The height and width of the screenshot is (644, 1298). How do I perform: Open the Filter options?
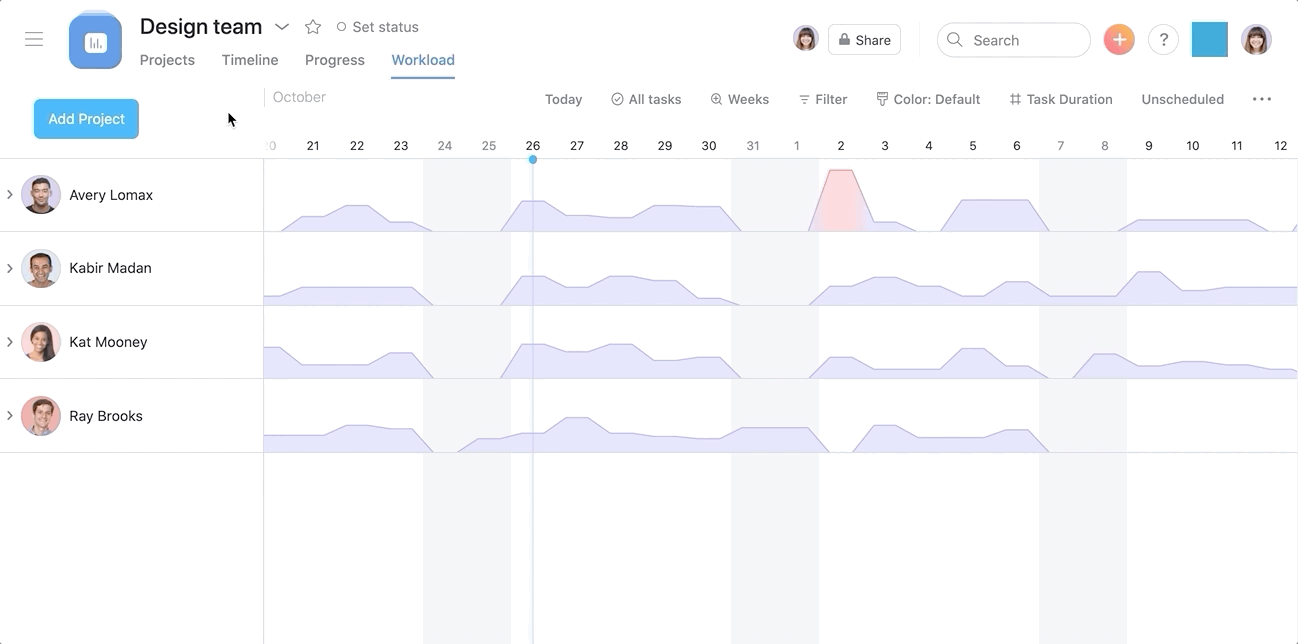pyautogui.click(x=823, y=99)
